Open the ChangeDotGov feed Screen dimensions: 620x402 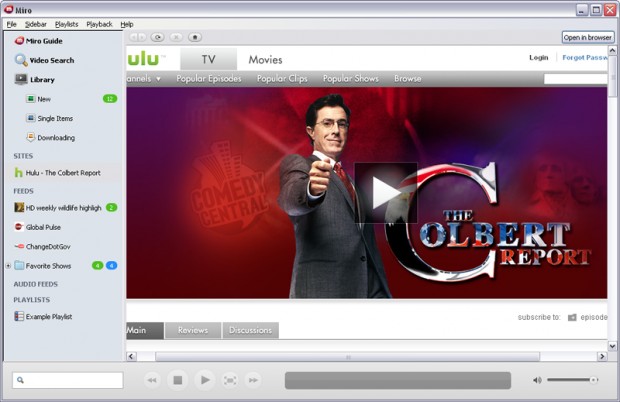(x=42, y=246)
